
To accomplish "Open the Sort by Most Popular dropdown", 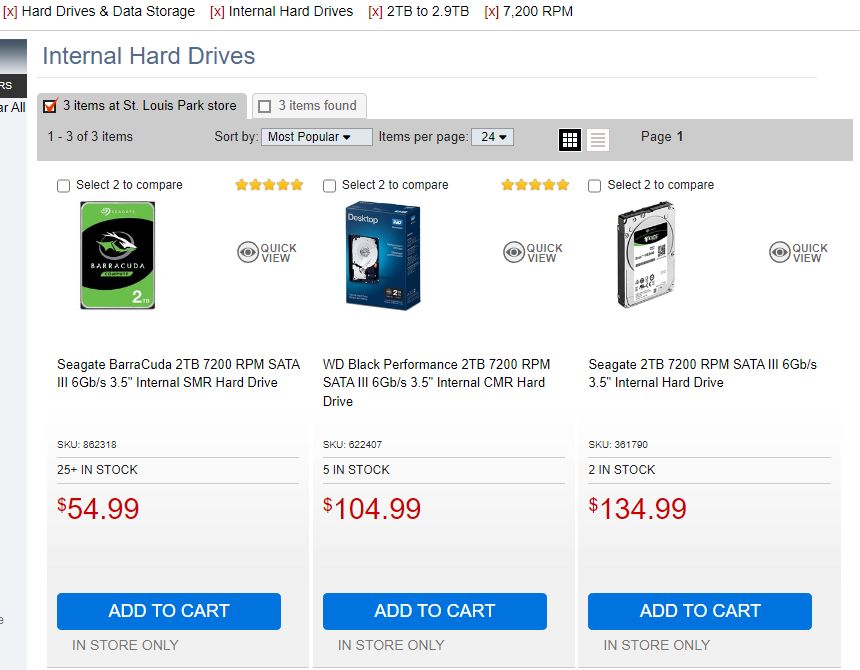I will pyautogui.click(x=316, y=137).
